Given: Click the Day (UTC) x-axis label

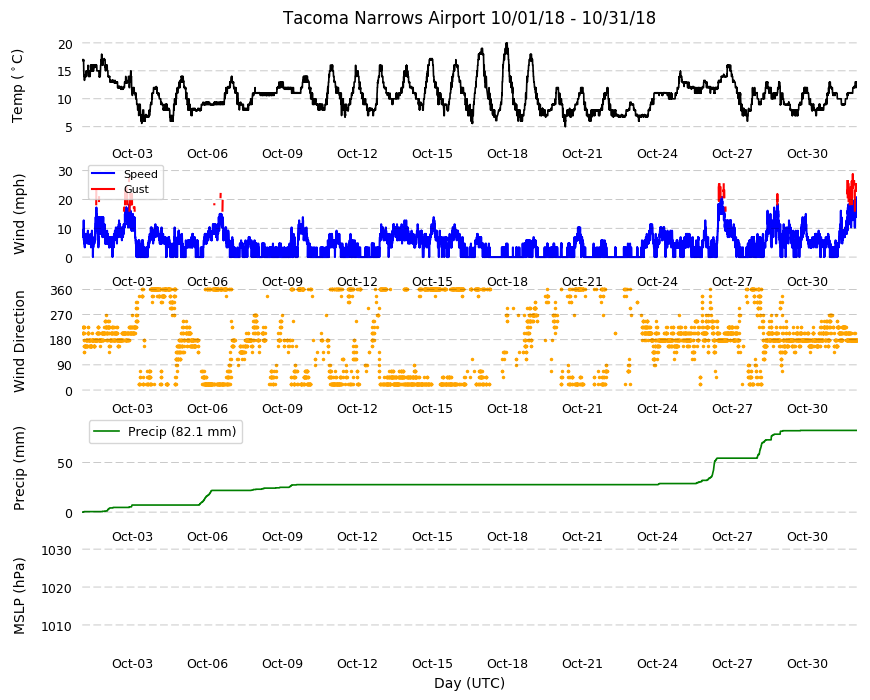Looking at the screenshot, I should tap(469, 683).
